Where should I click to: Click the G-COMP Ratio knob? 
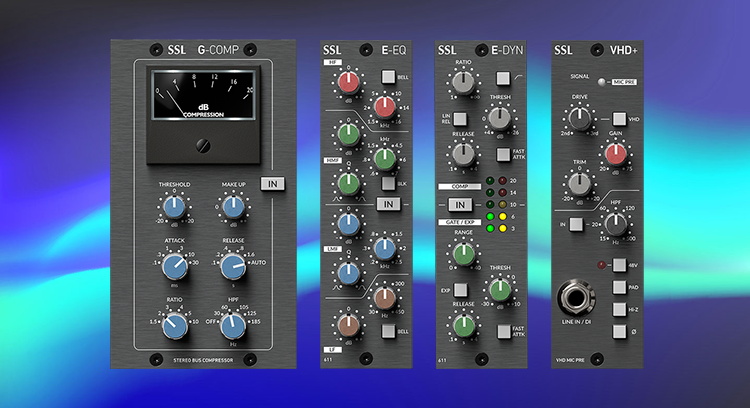(175, 326)
